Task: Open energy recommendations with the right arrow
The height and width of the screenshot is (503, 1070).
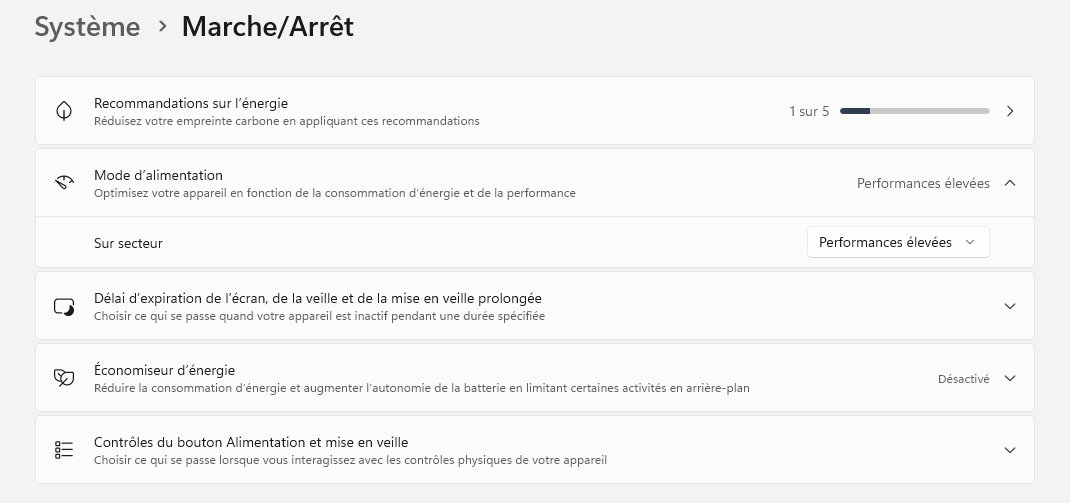Action: 1010,111
